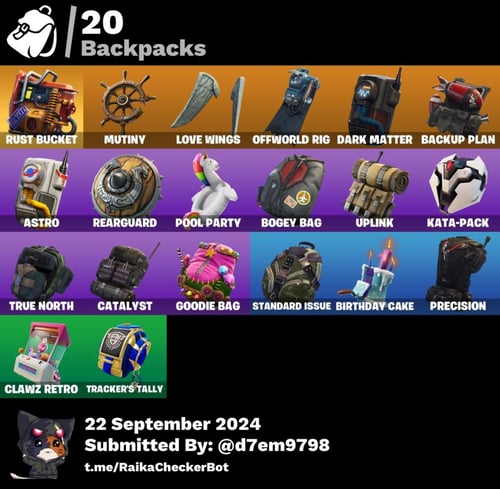Screen dimensions: 500x489
Task: Select the Bogey Bag backpack
Action: tap(292, 190)
